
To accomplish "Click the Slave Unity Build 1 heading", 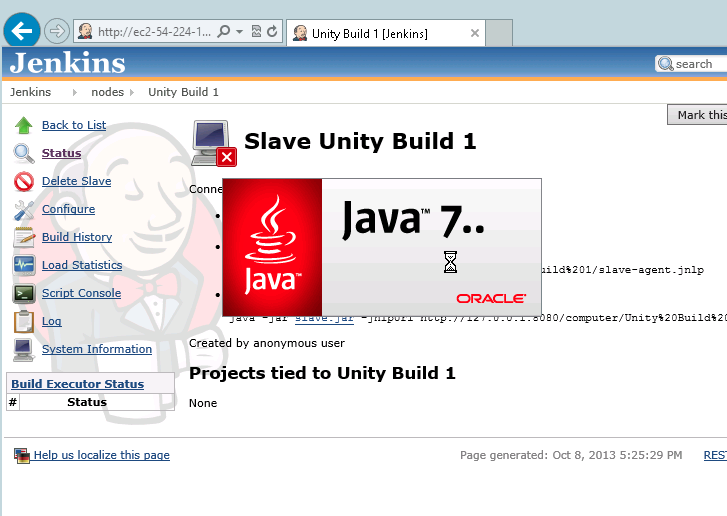I will [x=360, y=141].
